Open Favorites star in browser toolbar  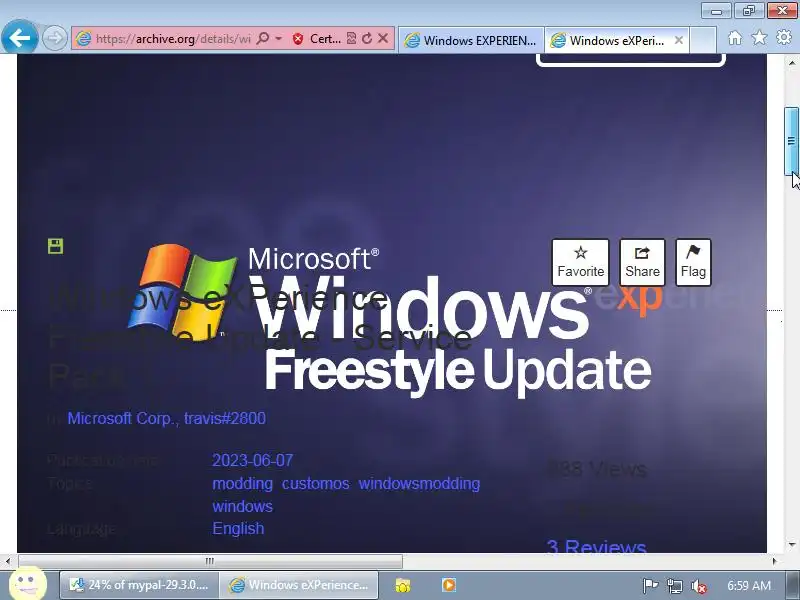(759, 37)
